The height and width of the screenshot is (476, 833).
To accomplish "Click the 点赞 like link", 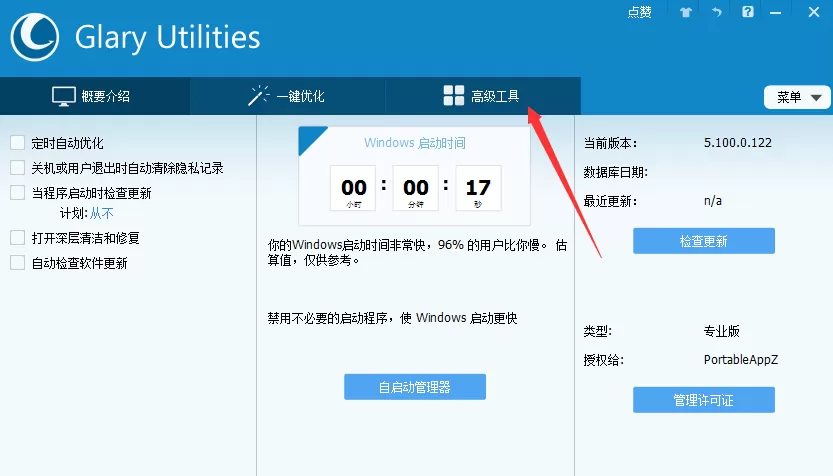I will (639, 12).
